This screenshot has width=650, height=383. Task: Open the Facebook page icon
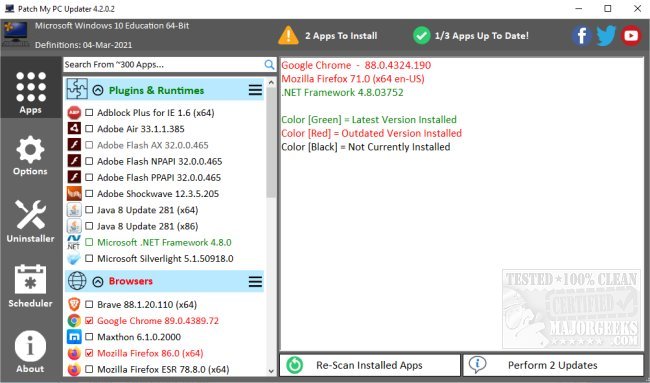coord(582,36)
